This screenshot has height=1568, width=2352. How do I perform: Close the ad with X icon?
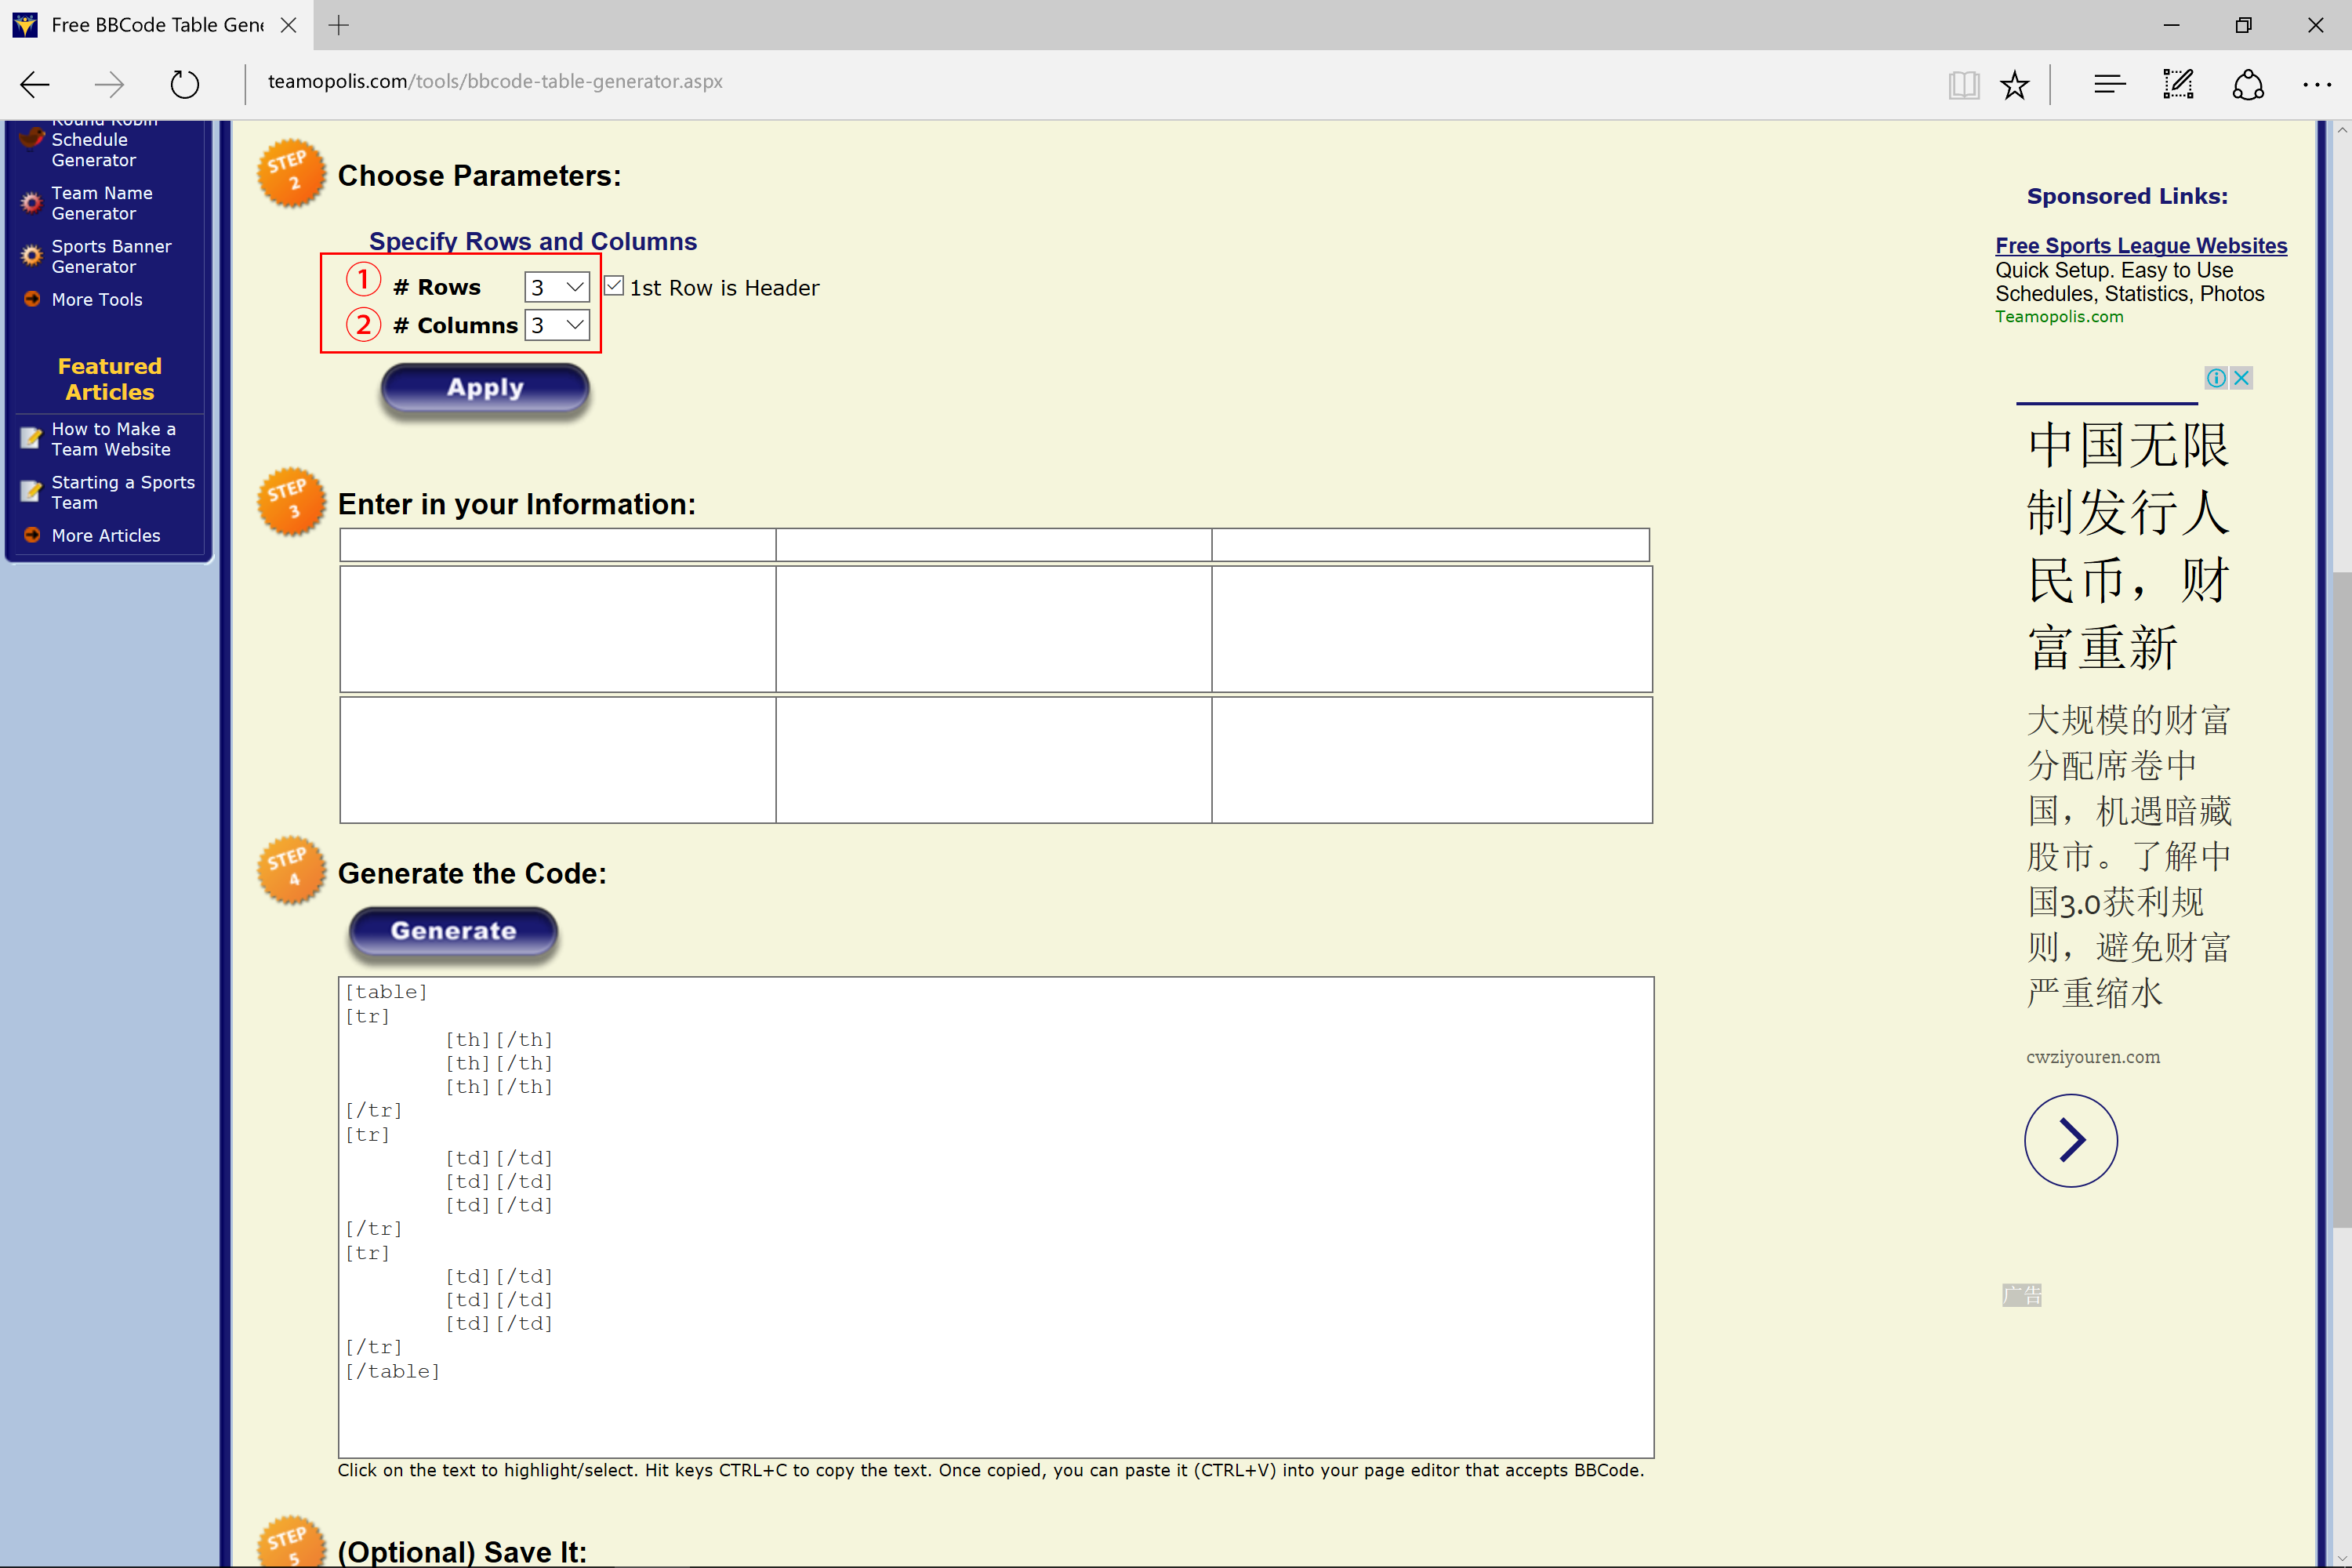coord(2241,378)
